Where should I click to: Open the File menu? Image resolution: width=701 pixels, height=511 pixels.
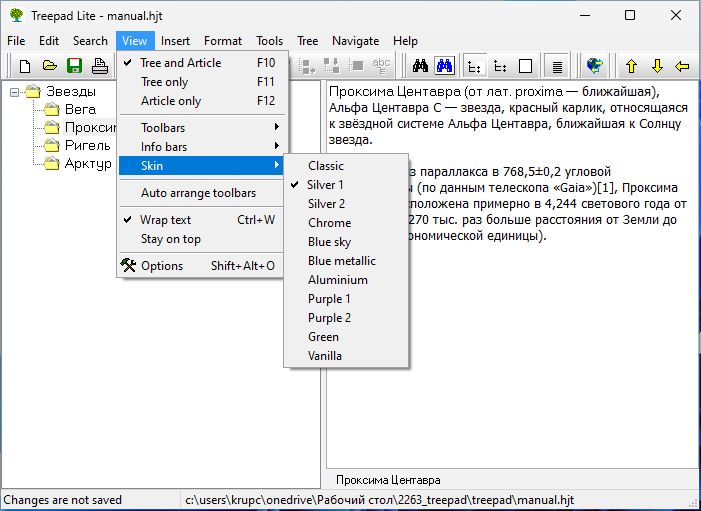click(16, 41)
